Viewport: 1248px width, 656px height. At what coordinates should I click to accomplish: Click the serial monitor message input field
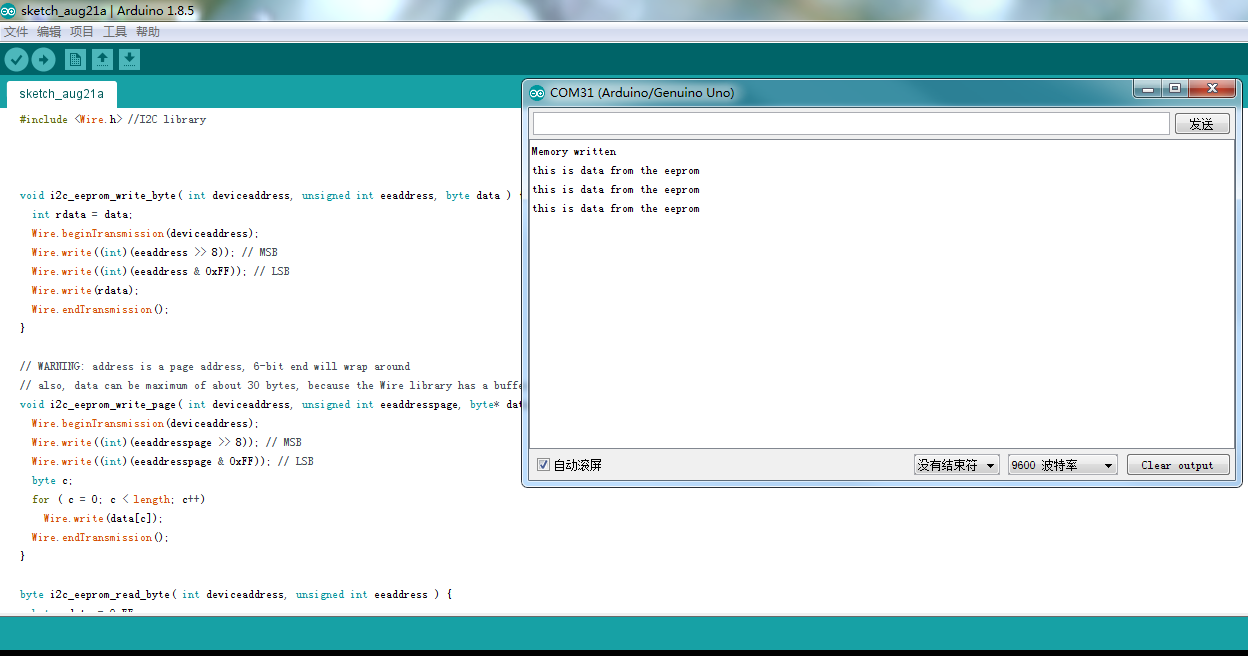point(850,122)
